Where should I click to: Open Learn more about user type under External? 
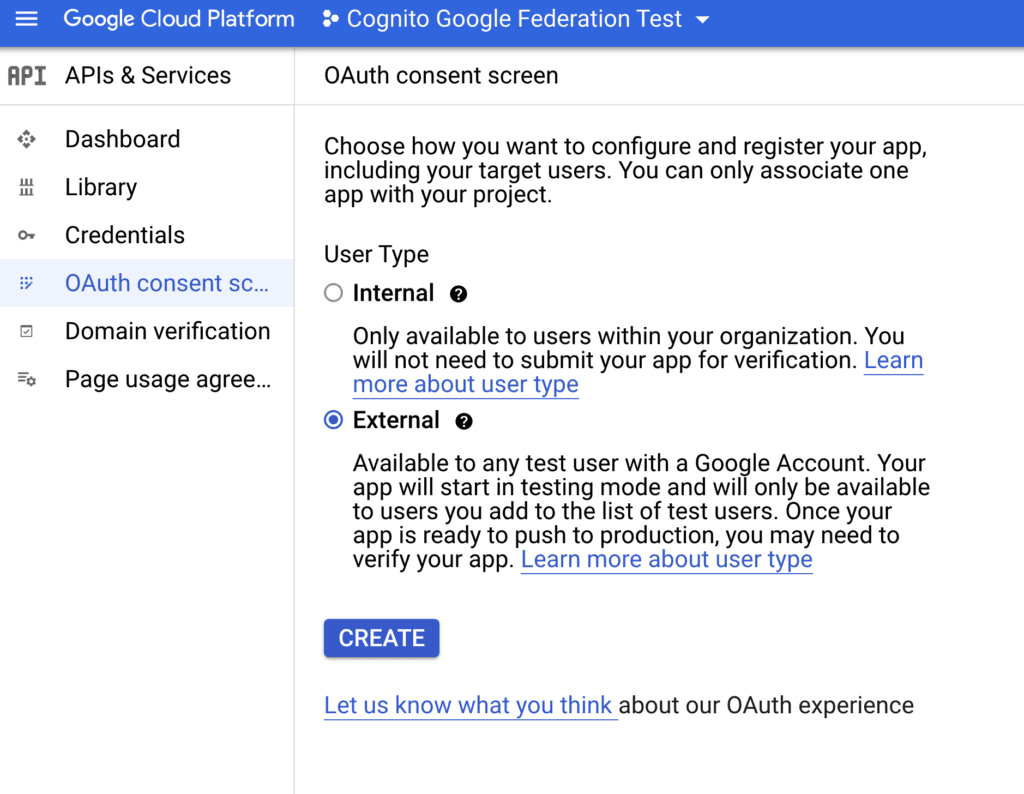(667, 560)
